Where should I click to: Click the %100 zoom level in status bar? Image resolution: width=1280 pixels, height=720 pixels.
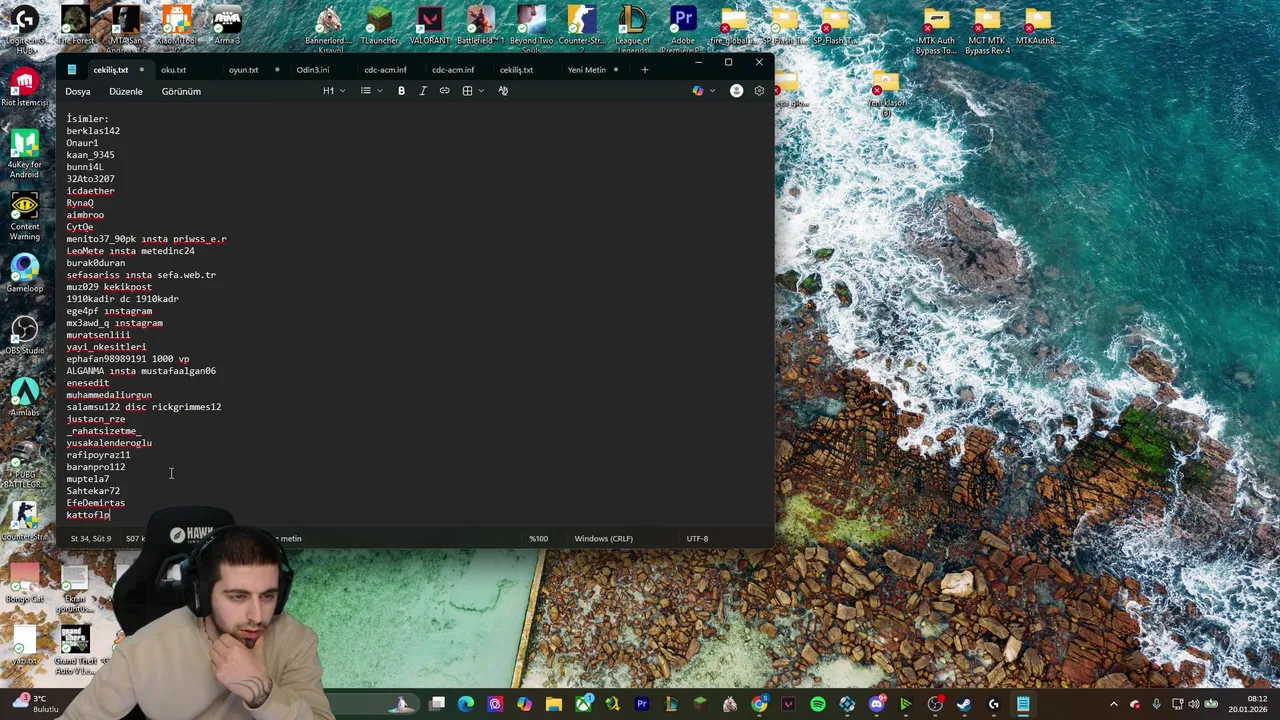click(539, 539)
